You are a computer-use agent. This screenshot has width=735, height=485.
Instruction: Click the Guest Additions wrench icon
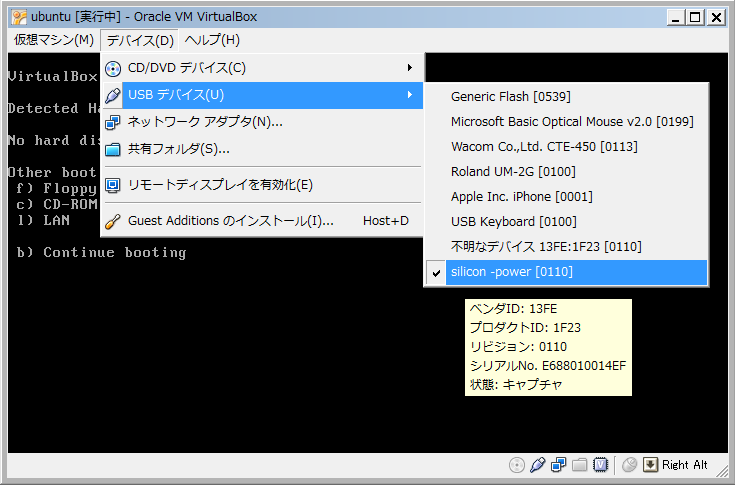point(113,221)
